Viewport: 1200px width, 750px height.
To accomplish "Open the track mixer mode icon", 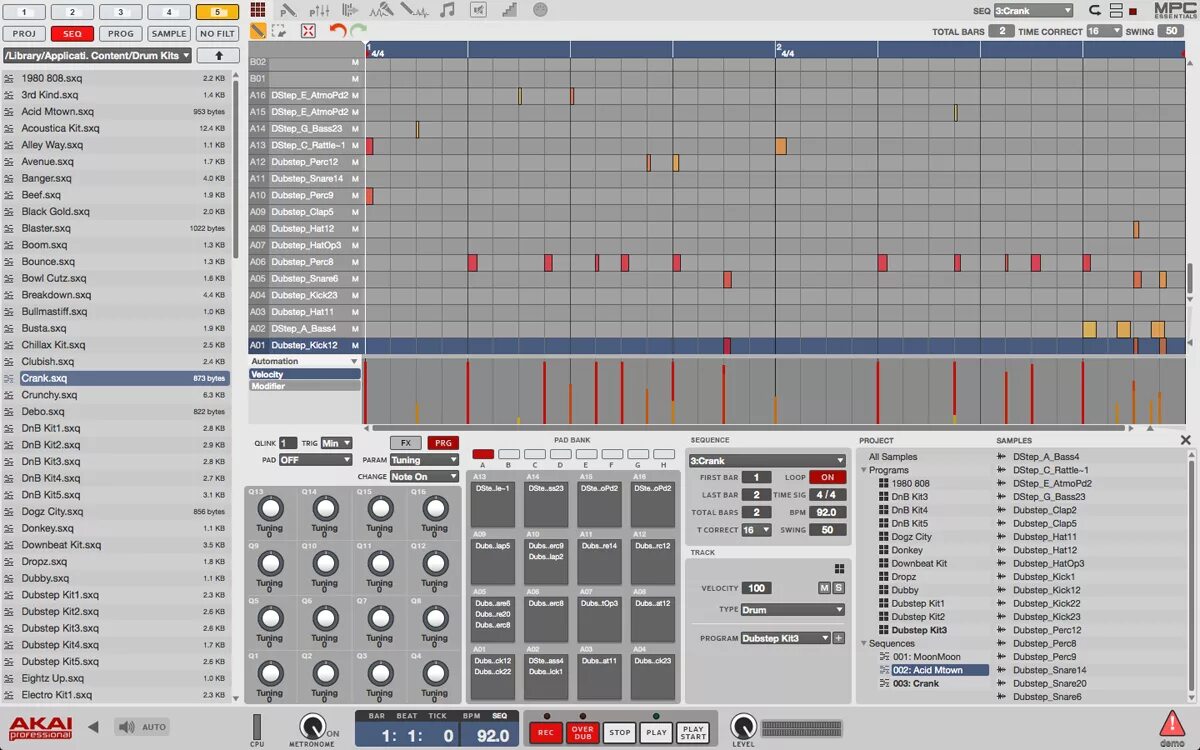I will point(350,10).
